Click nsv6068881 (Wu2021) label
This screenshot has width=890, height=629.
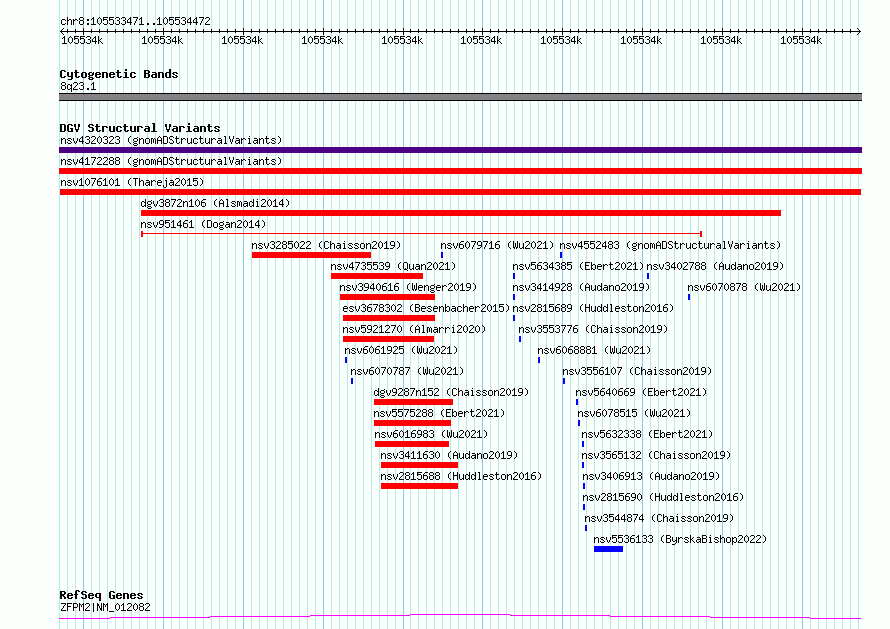[x=594, y=350]
